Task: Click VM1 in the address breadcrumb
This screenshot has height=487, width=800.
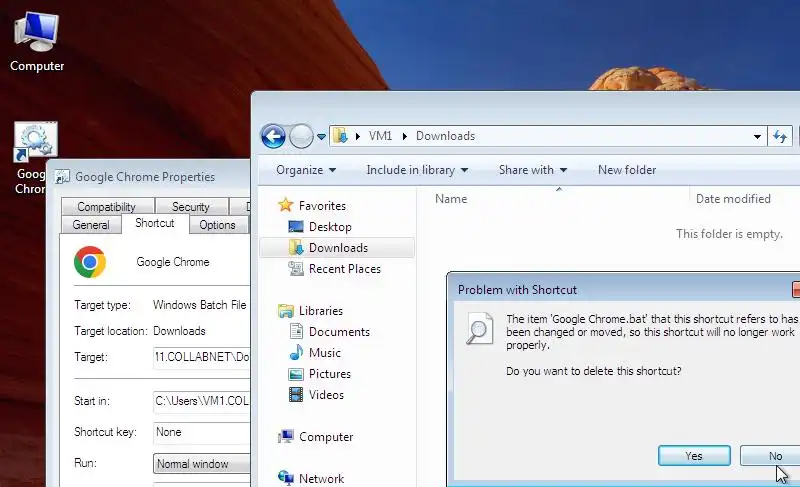Action: (380, 136)
